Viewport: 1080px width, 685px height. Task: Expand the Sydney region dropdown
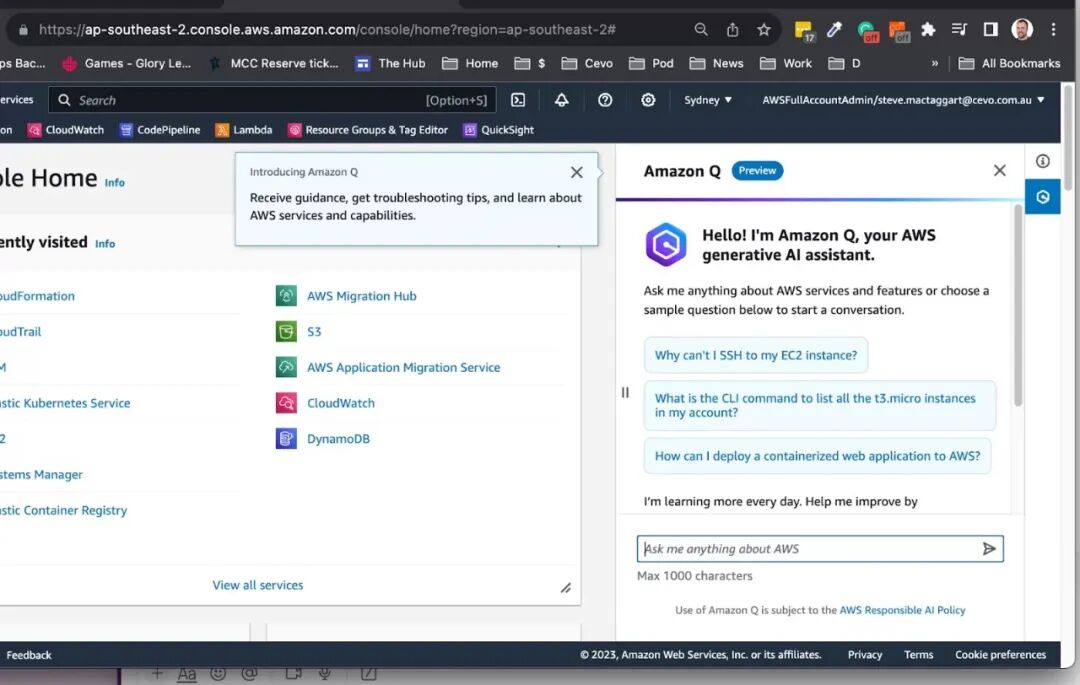click(707, 100)
